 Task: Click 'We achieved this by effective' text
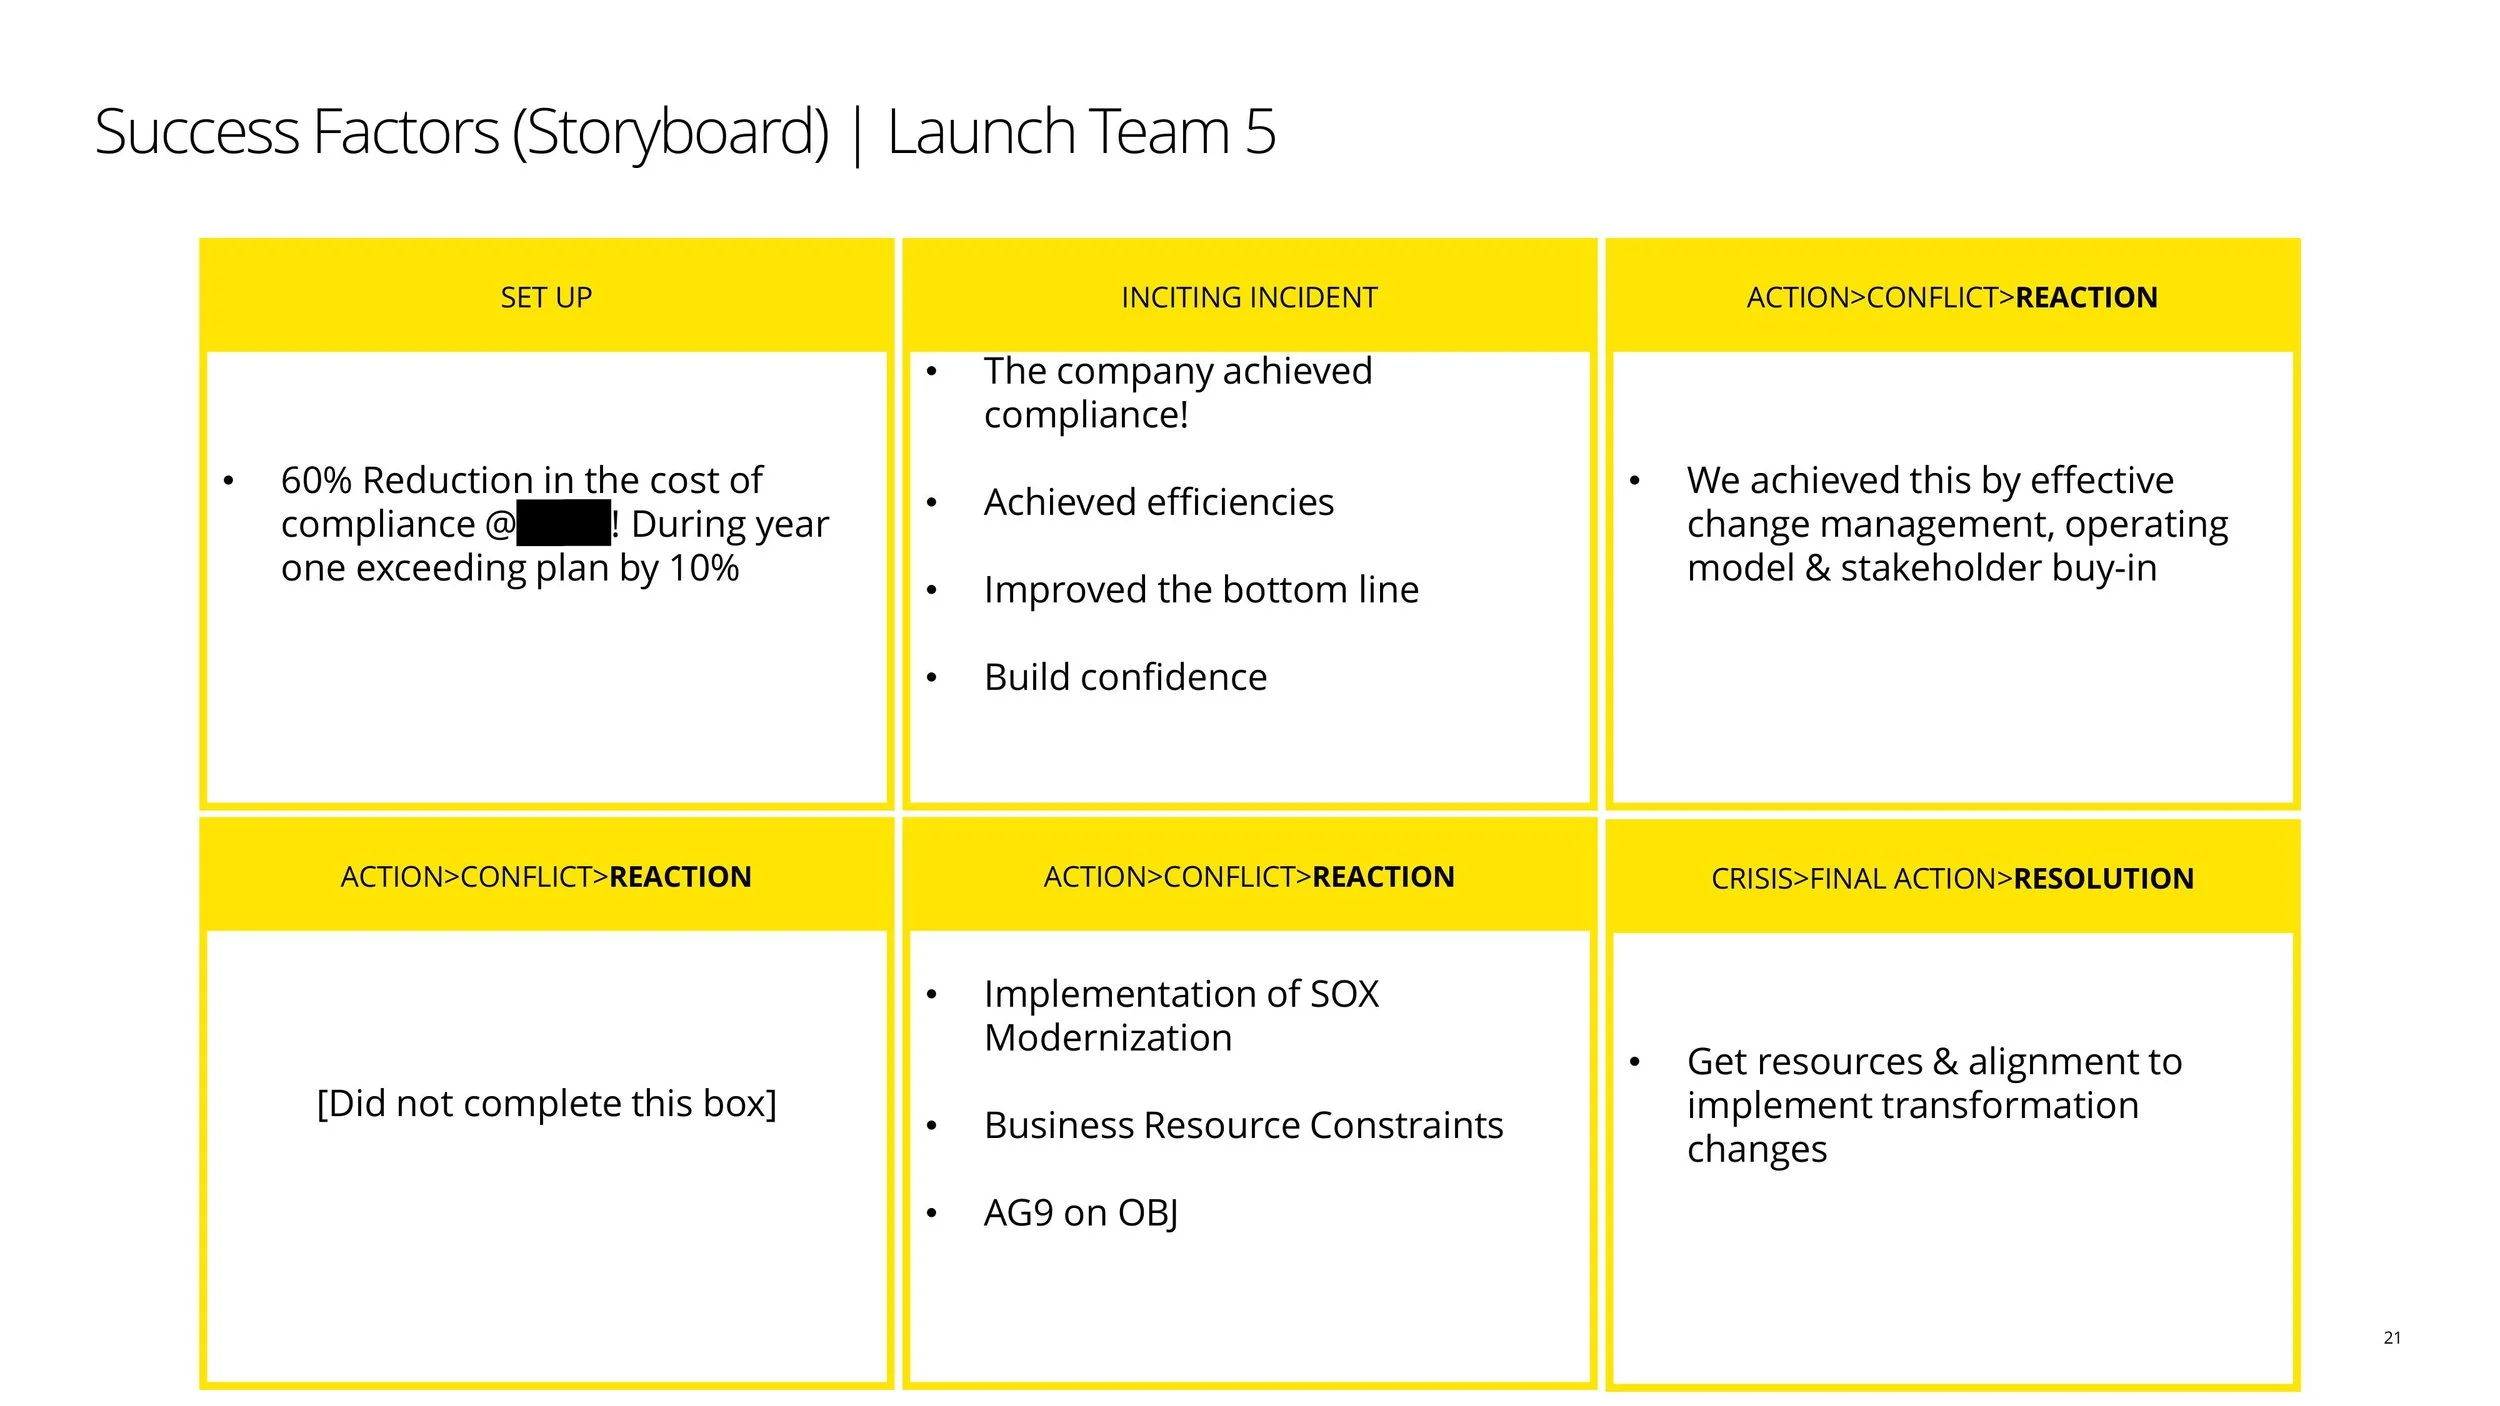click(1930, 481)
